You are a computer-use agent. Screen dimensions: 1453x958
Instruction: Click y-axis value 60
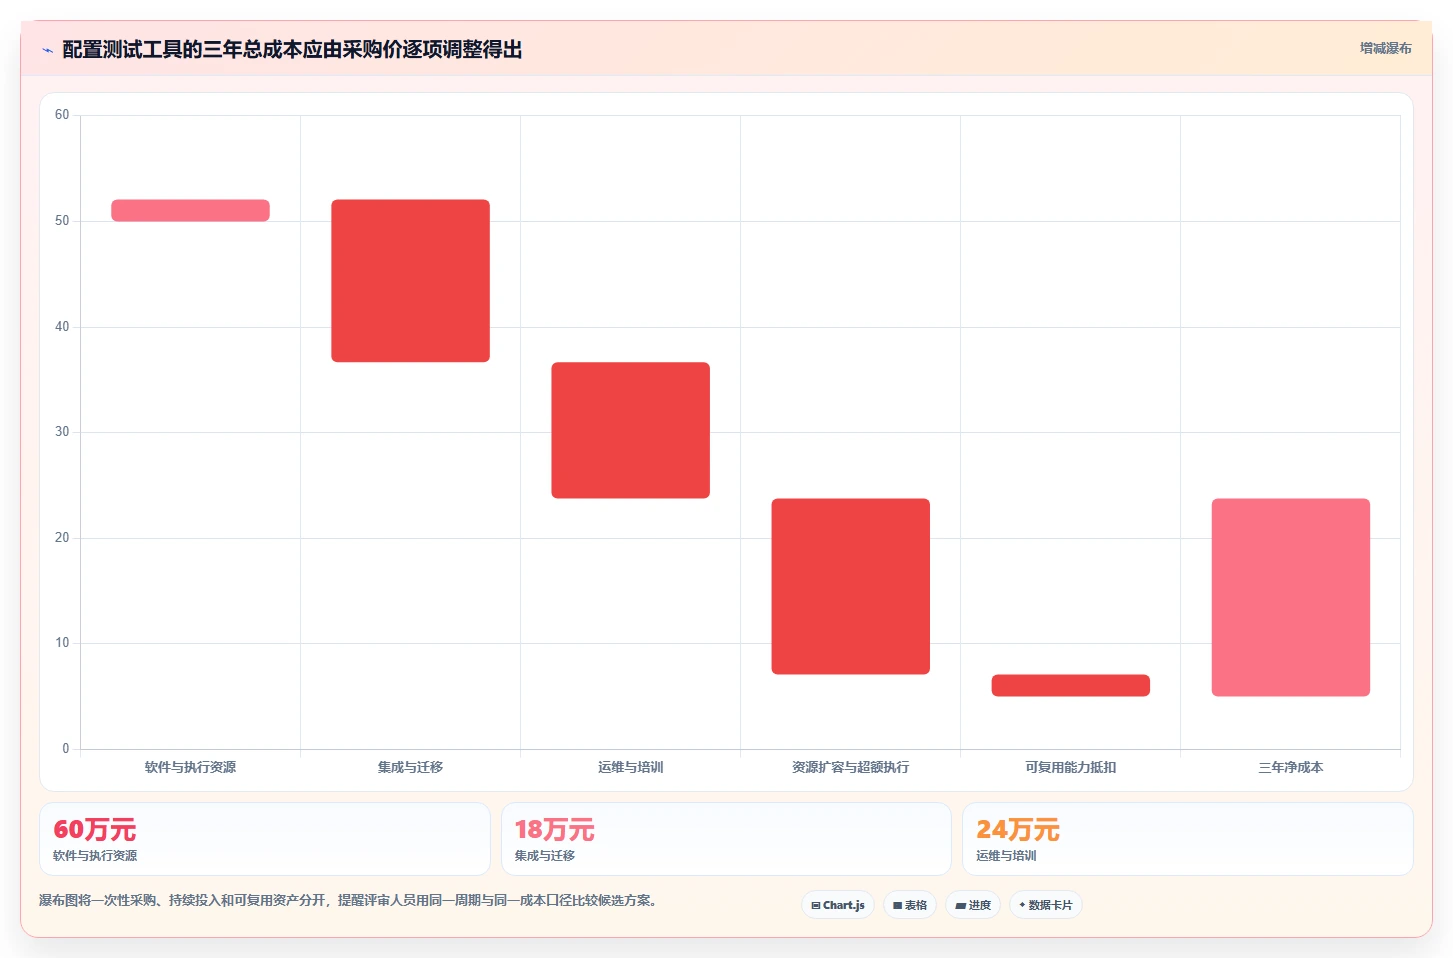[x=62, y=115]
